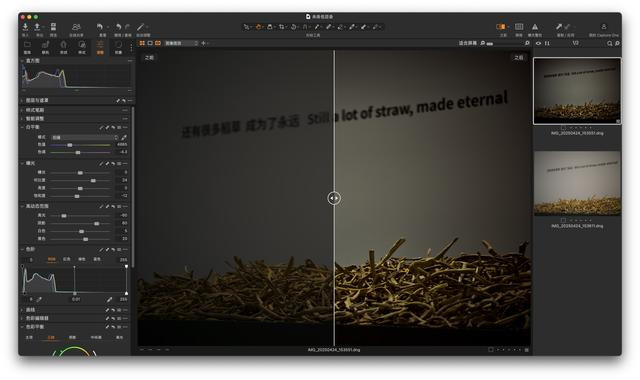Select the second thumbnail in the browser
This screenshot has width=640, height=380.
(577, 184)
